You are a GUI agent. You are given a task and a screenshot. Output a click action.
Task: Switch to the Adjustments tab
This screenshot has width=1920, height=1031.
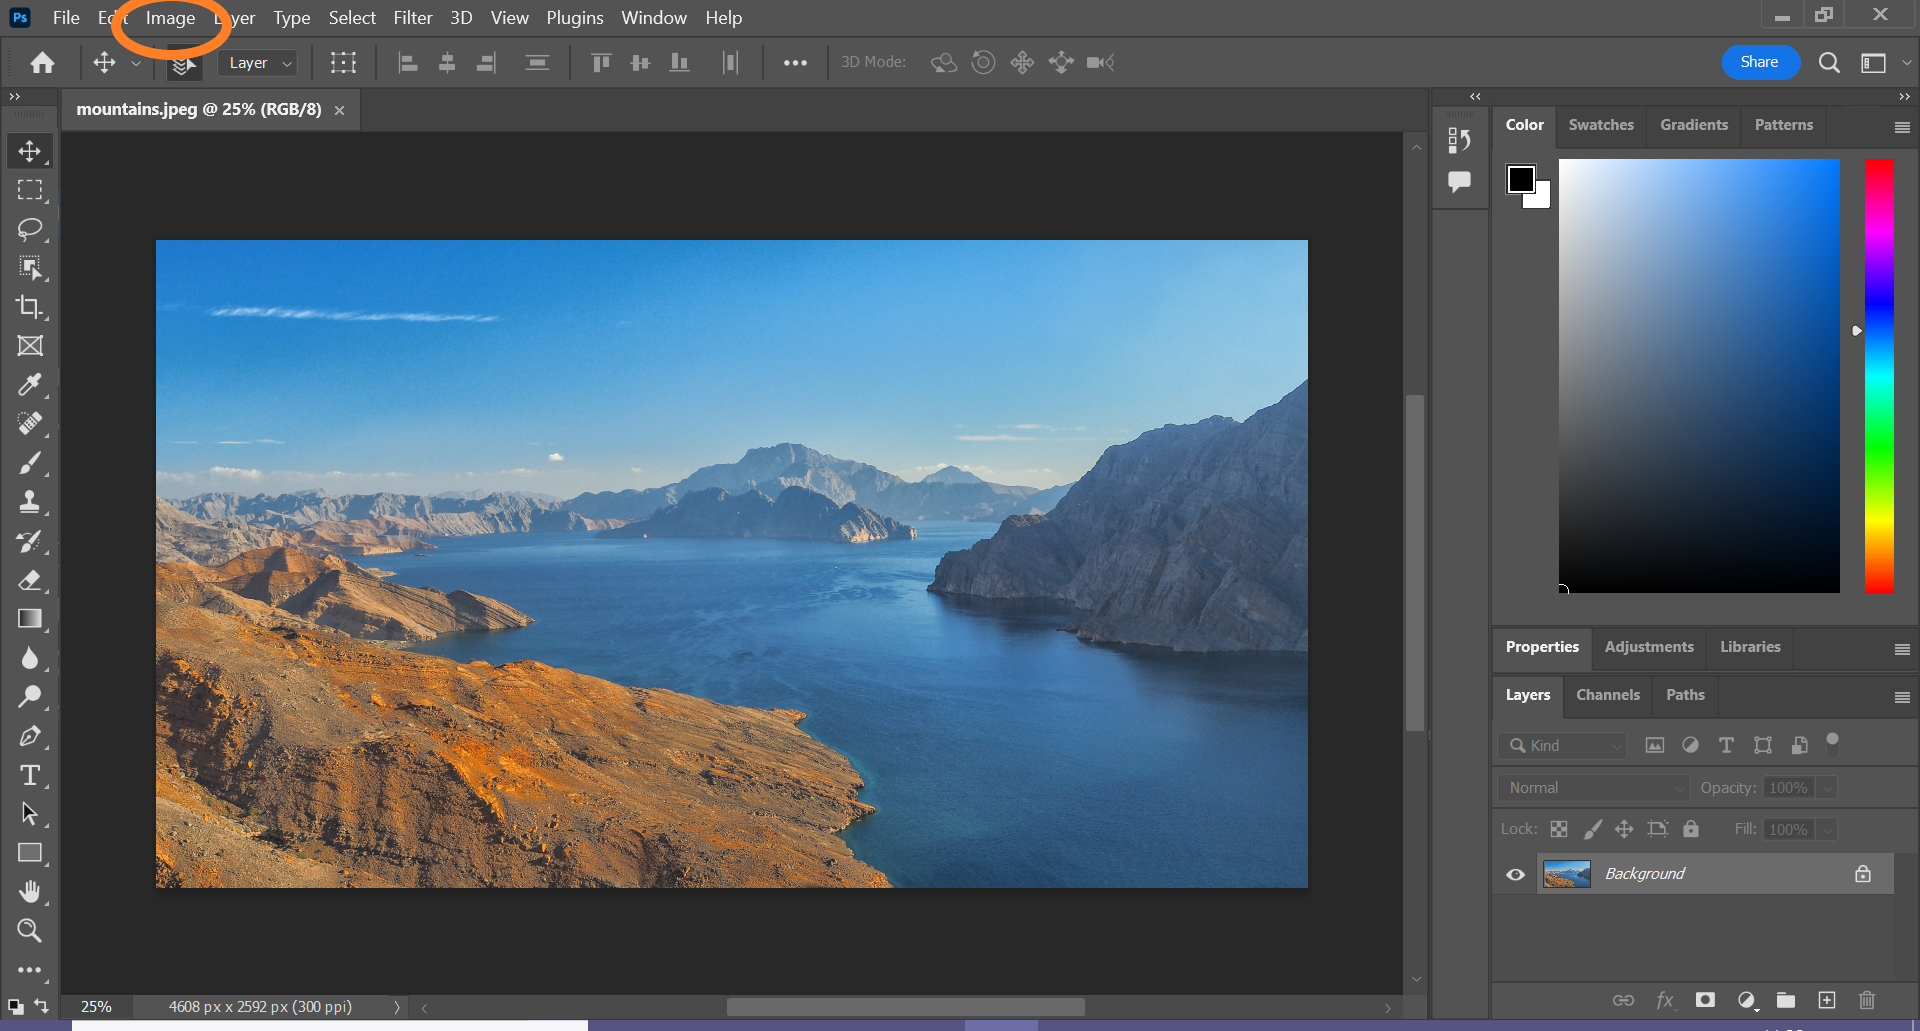1649,647
